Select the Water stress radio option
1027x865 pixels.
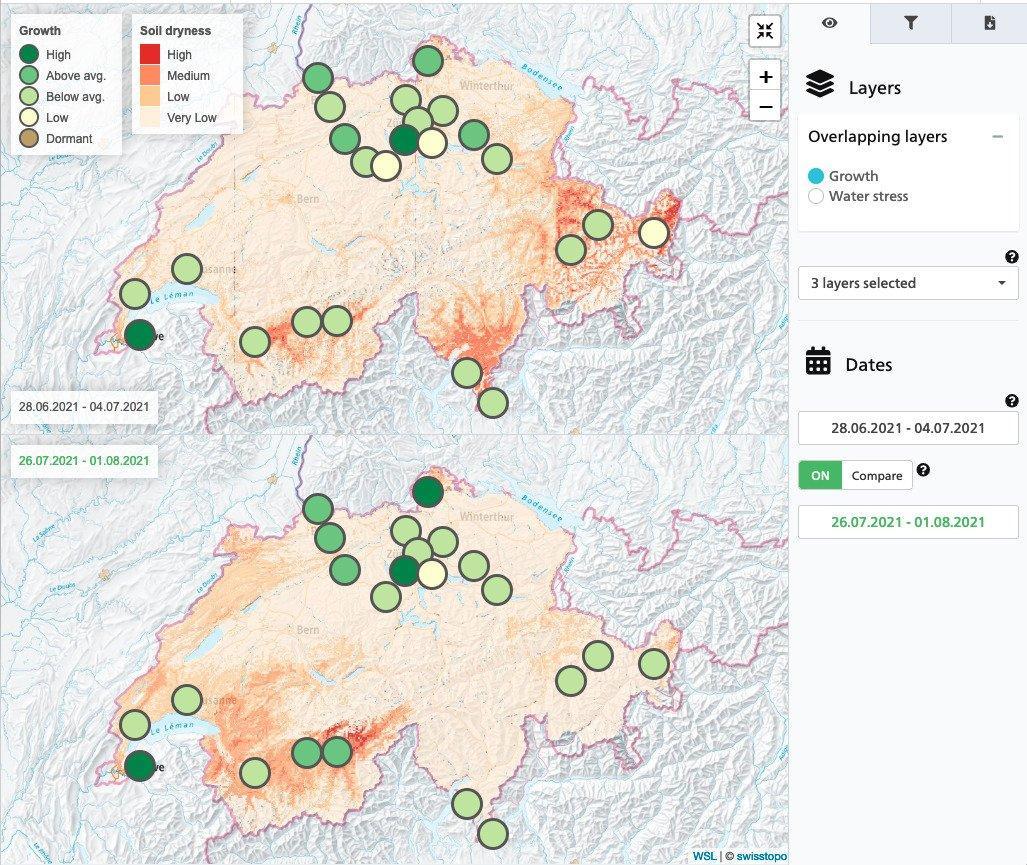click(x=815, y=196)
